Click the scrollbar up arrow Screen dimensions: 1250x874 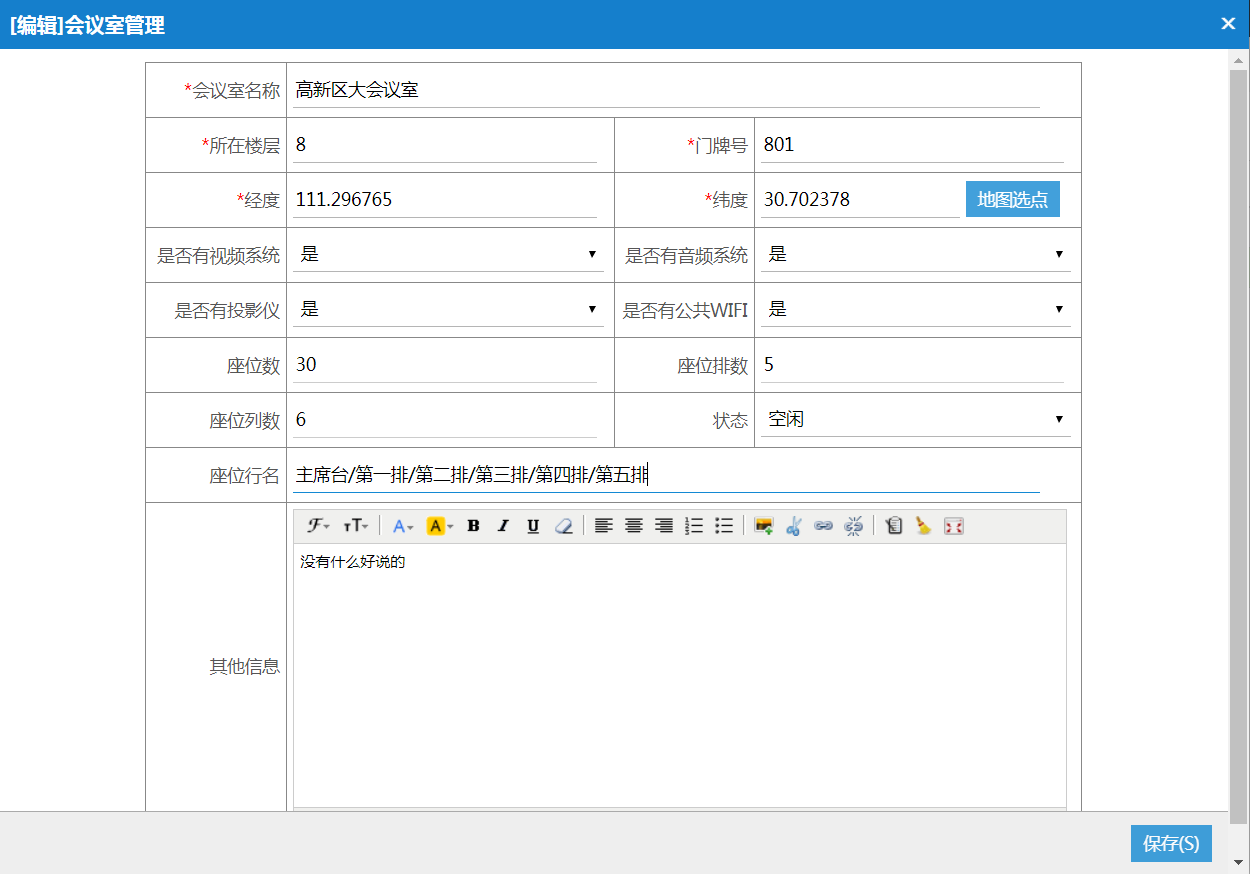(1239, 61)
